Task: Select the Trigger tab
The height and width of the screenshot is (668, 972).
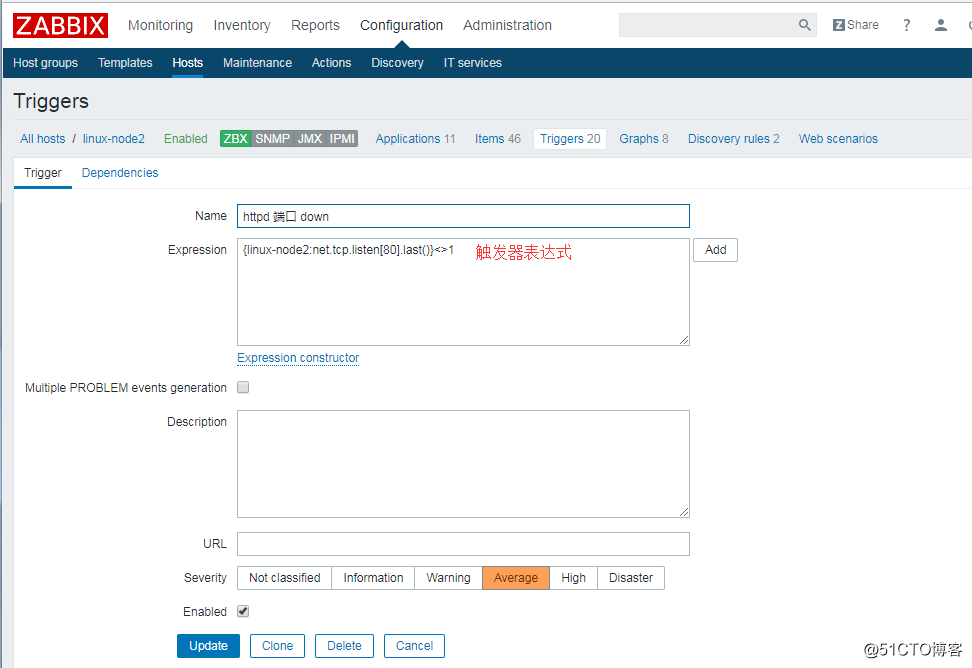Action: (43, 173)
